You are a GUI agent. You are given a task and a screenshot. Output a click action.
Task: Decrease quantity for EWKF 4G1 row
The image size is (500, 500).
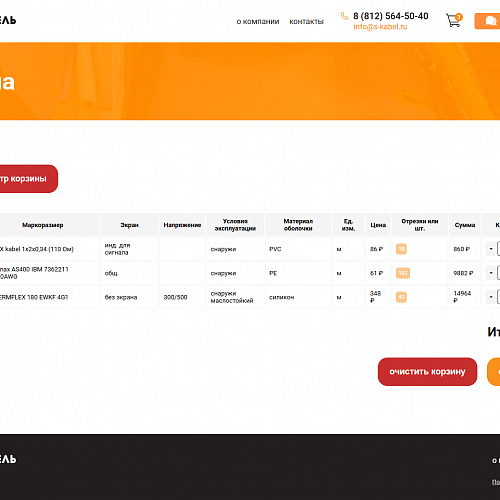(x=491, y=297)
